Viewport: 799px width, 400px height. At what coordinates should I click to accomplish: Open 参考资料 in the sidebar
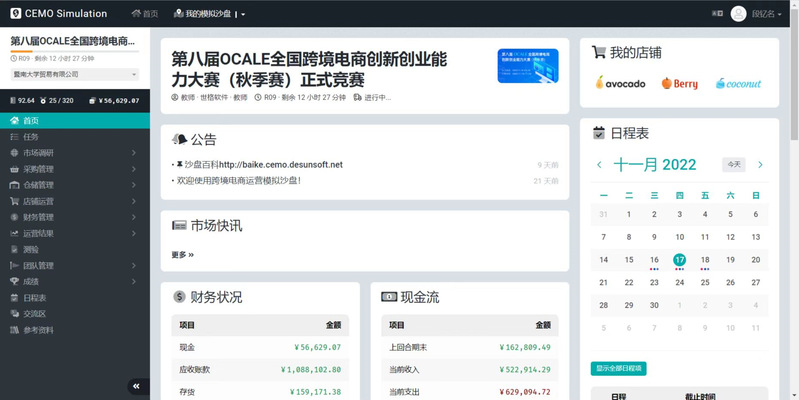point(40,329)
